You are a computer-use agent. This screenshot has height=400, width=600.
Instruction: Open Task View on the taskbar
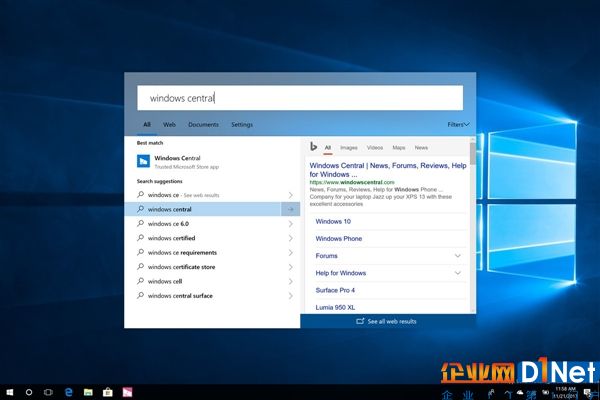[48, 392]
